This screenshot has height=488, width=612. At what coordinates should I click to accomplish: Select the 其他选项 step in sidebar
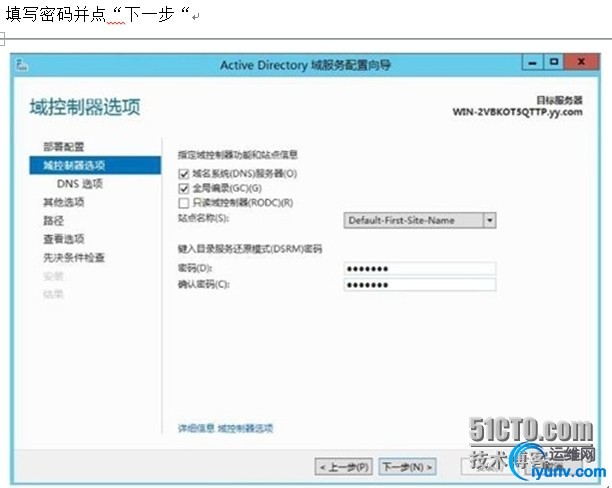click(x=63, y=202)
